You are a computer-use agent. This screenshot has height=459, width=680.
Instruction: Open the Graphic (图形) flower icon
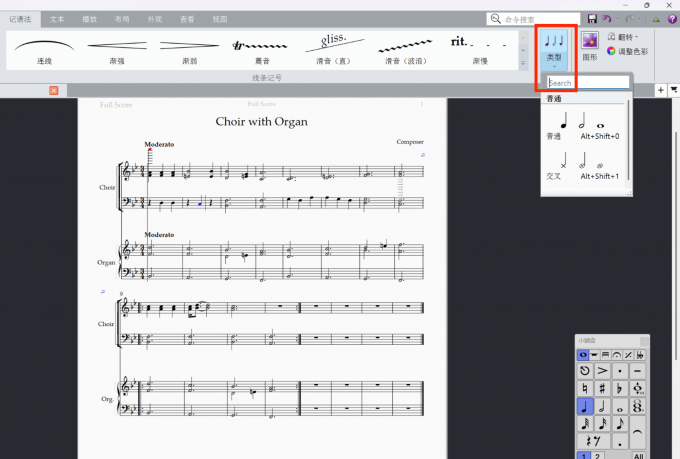[x=590, y=46]
